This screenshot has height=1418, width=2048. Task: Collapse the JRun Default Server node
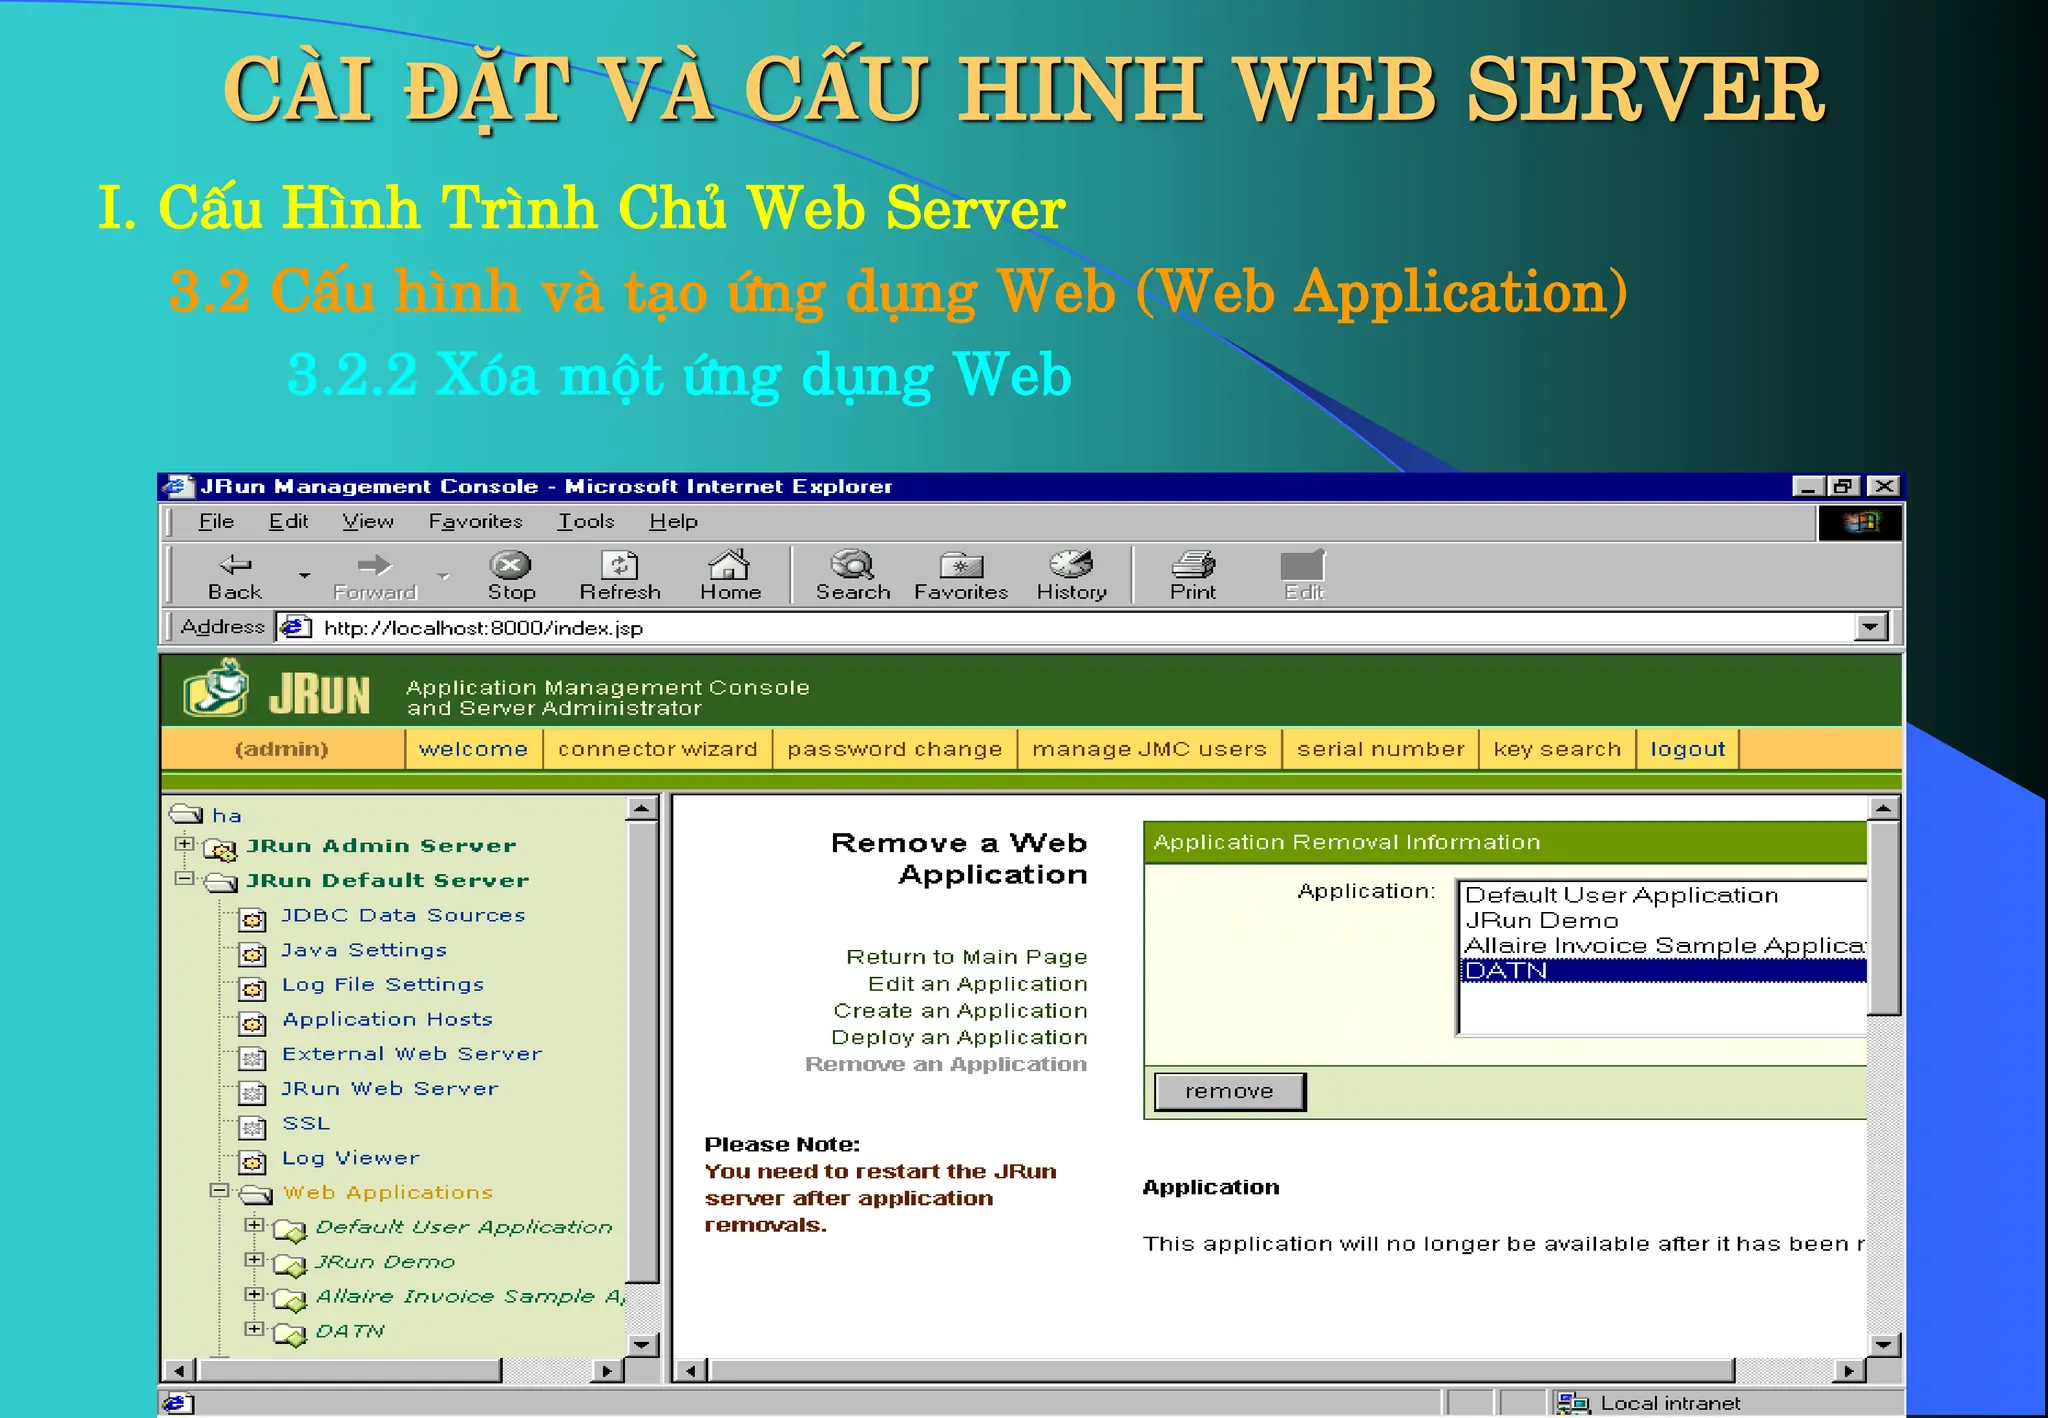(x=184, y=878)
